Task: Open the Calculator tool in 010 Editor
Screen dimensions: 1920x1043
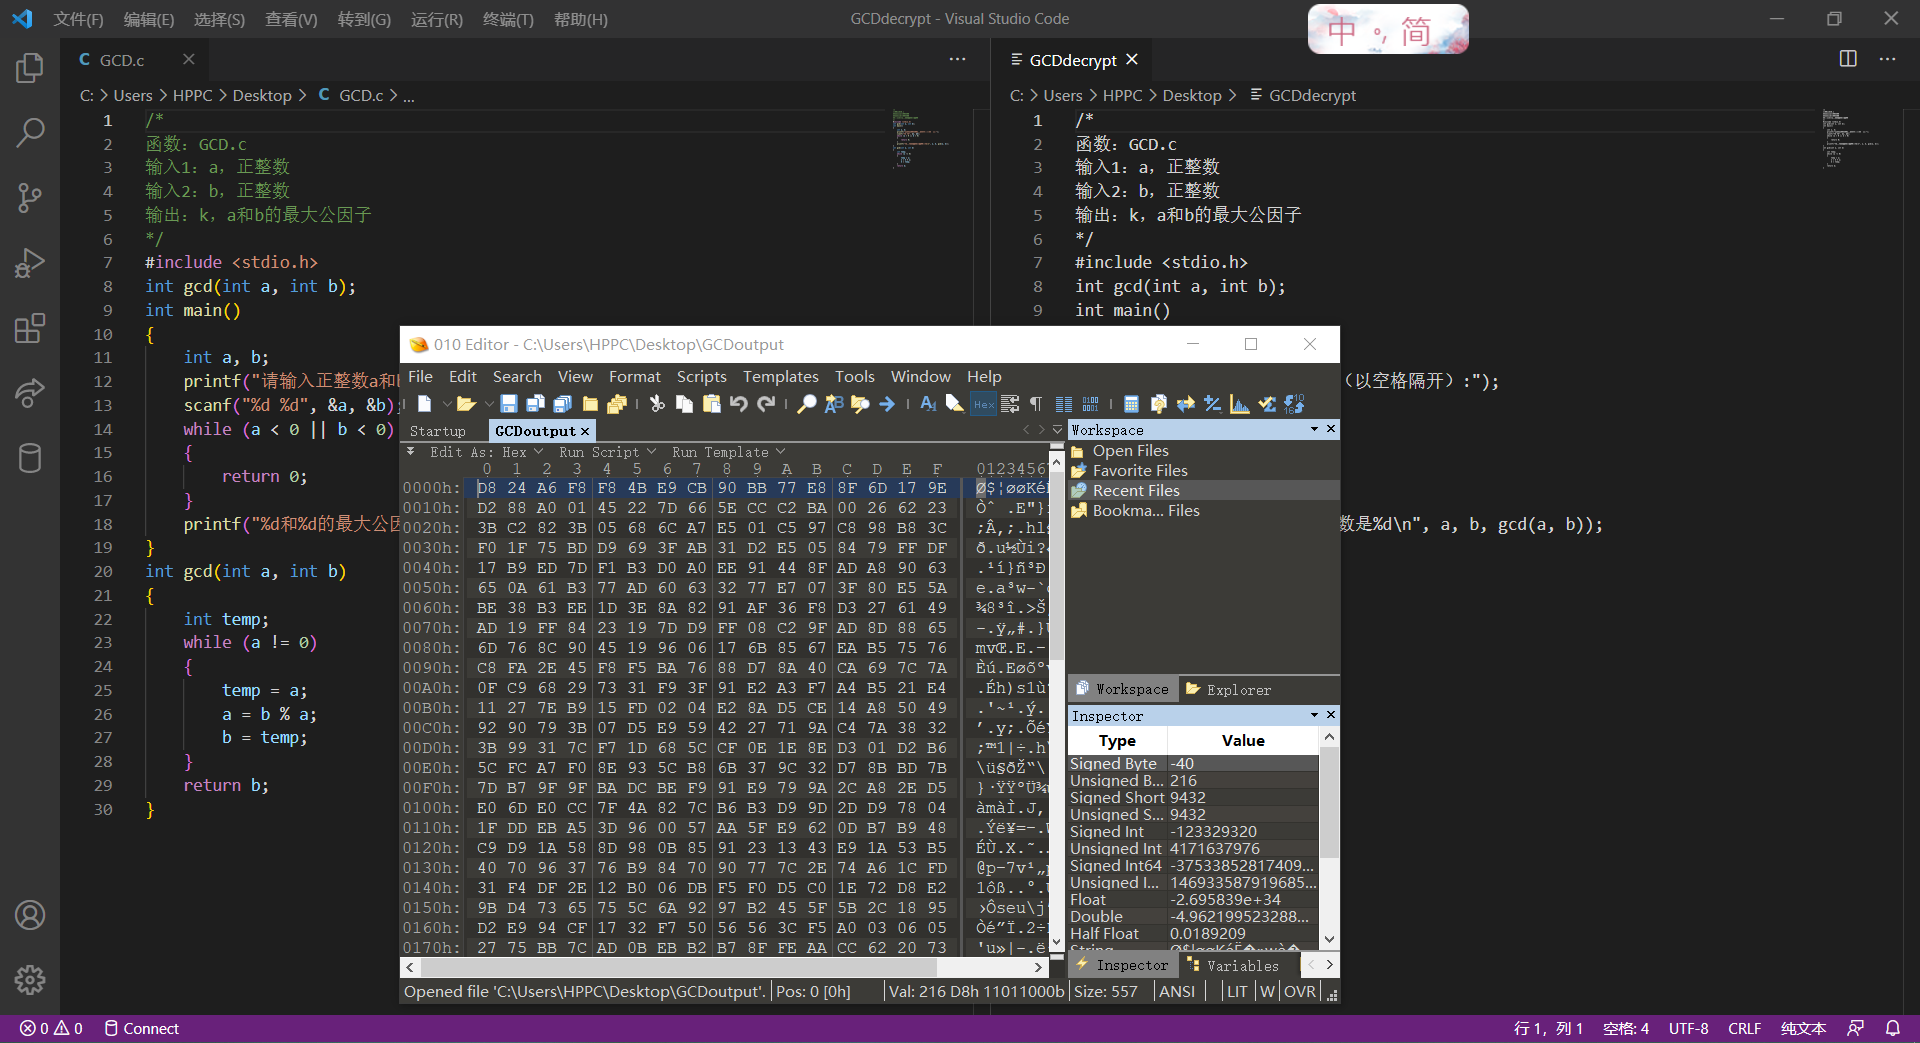Action: (x=1131, y=404)
